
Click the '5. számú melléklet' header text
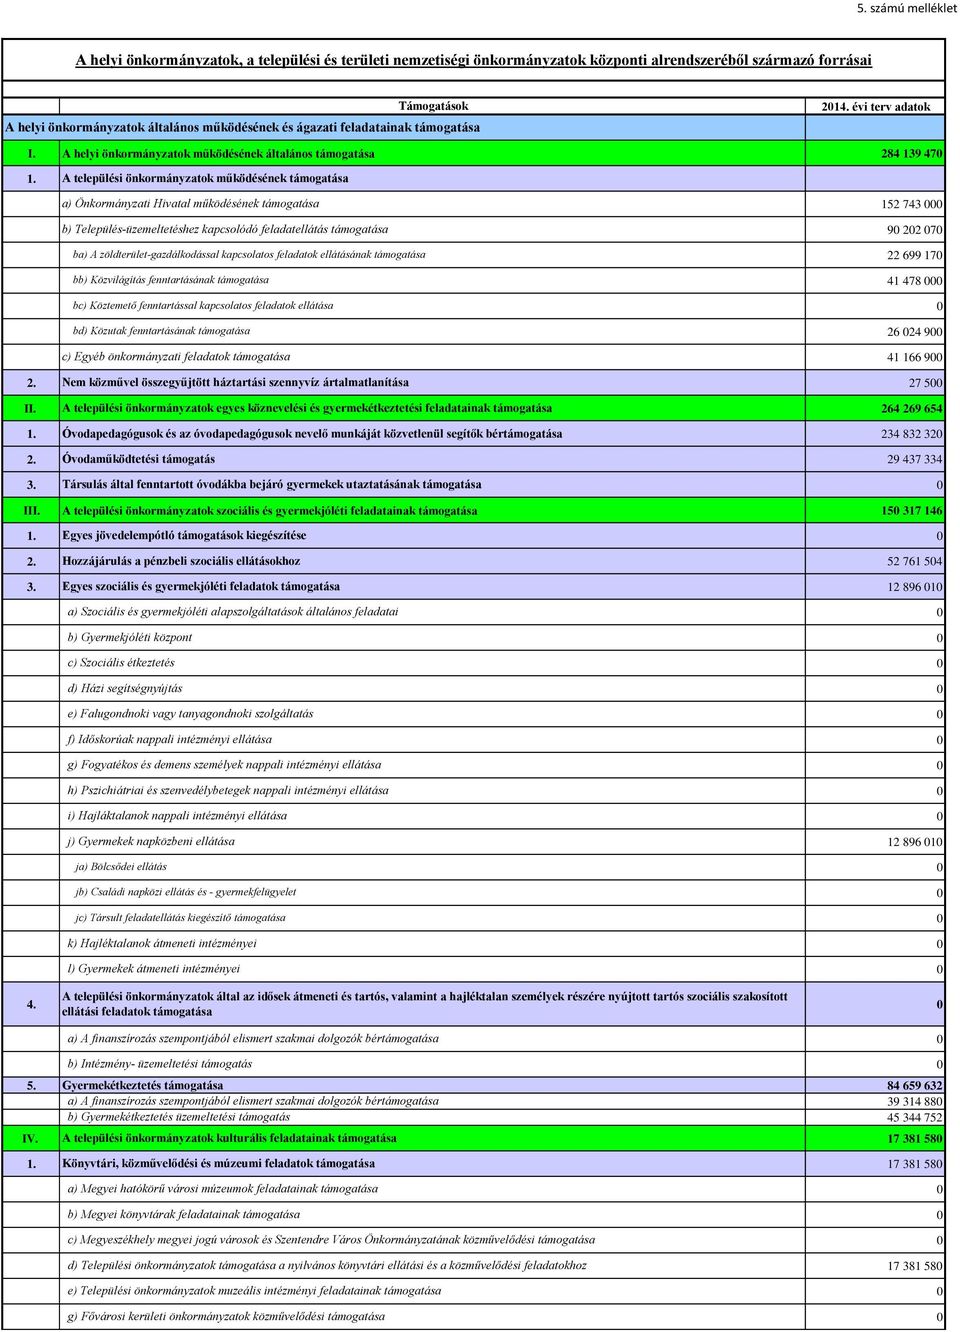pyautogui.click(x=906, y=8)
